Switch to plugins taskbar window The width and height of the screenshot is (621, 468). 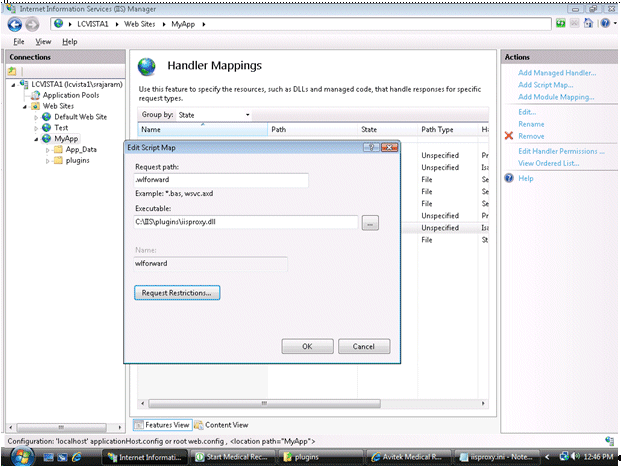320,457
